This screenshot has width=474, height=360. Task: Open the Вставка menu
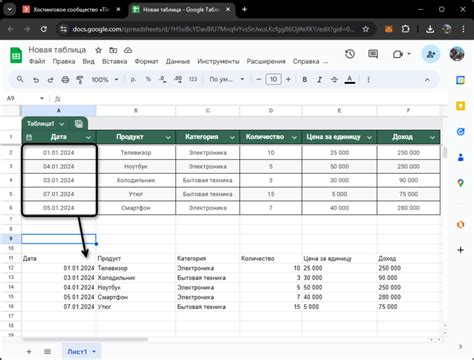[x=114, y=61]
